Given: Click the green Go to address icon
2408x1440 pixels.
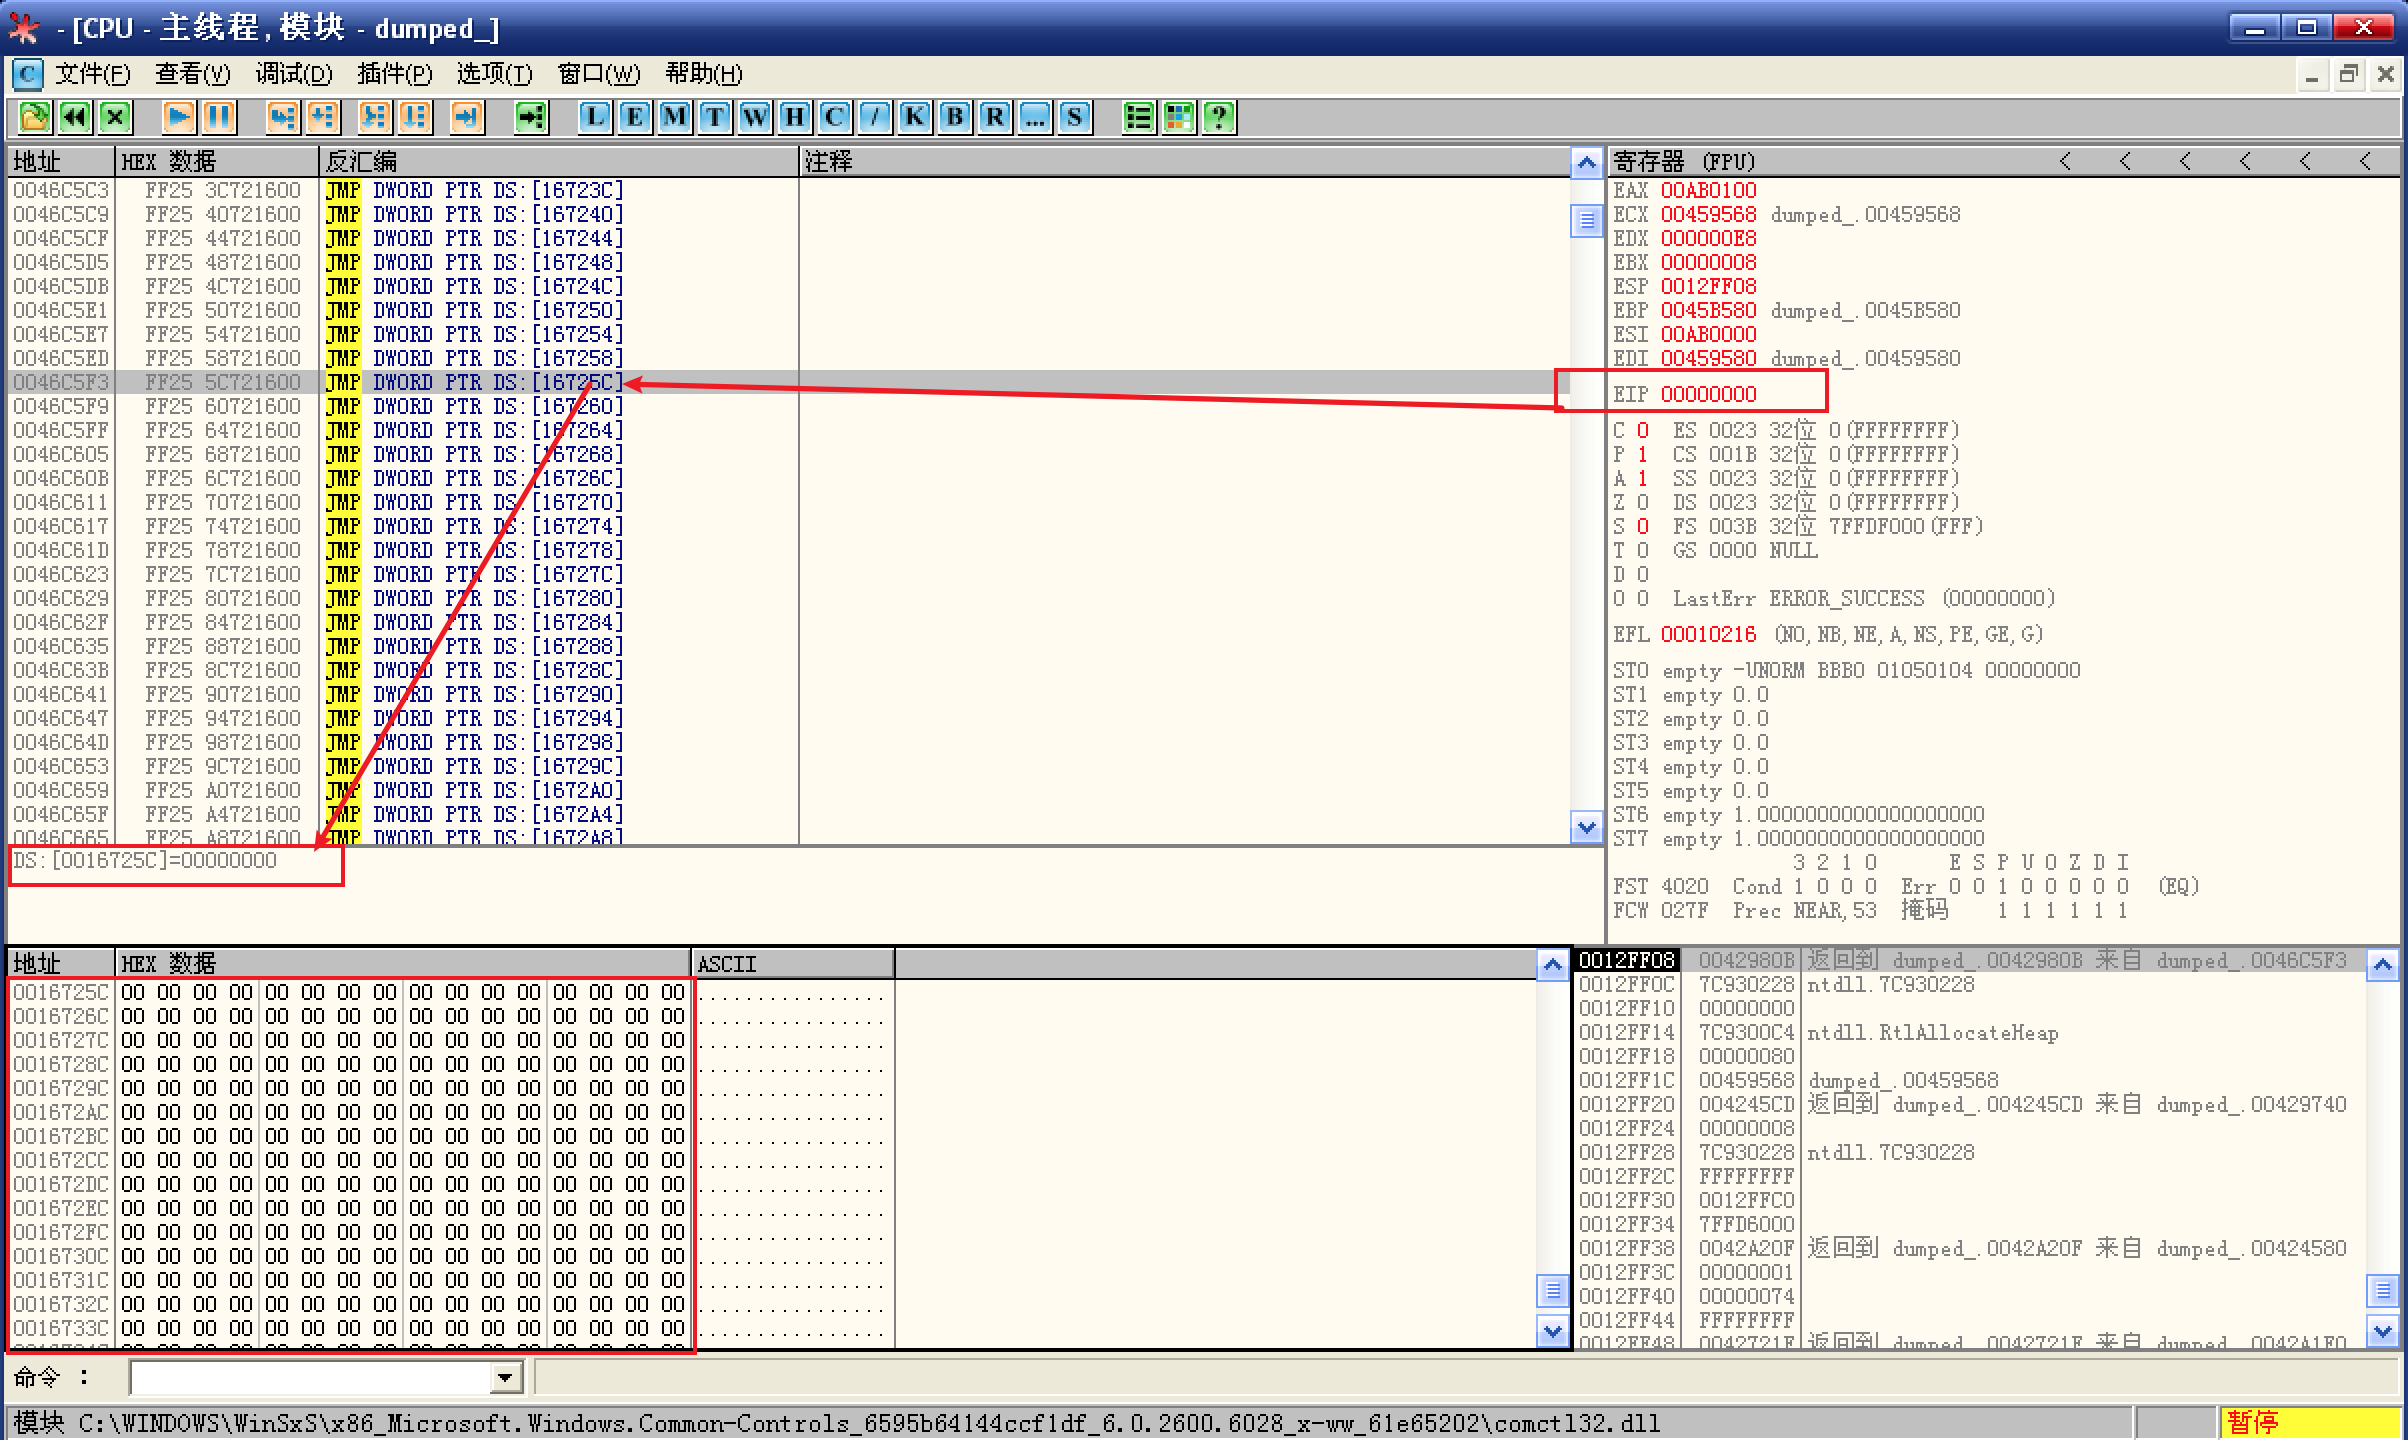Looking at the screenshot, I should [x=531, y=117].
